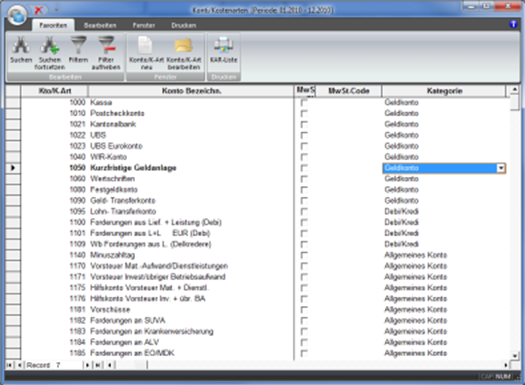Print the KAR-Liste via printer icon
The height and width of the screenshot is (385, 525).
(223, 45)
